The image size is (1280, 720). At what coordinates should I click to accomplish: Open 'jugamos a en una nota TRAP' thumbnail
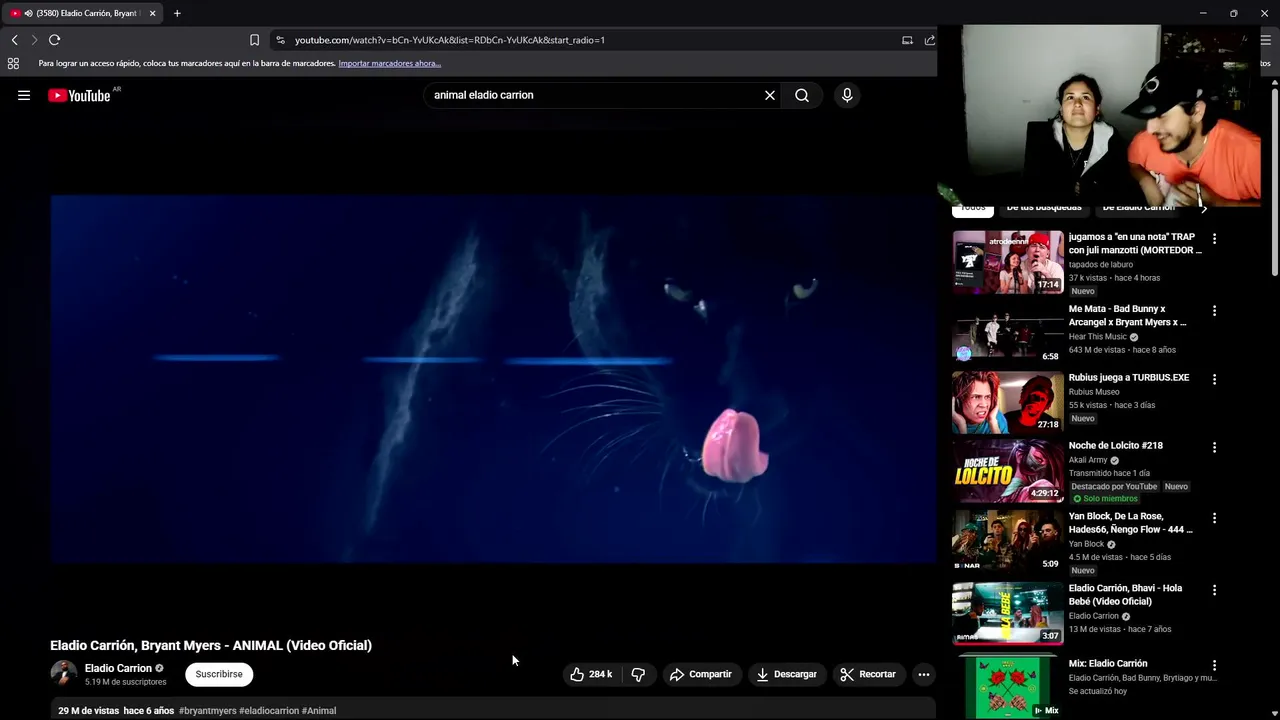pyautogui.click(x=1008, y=262)
